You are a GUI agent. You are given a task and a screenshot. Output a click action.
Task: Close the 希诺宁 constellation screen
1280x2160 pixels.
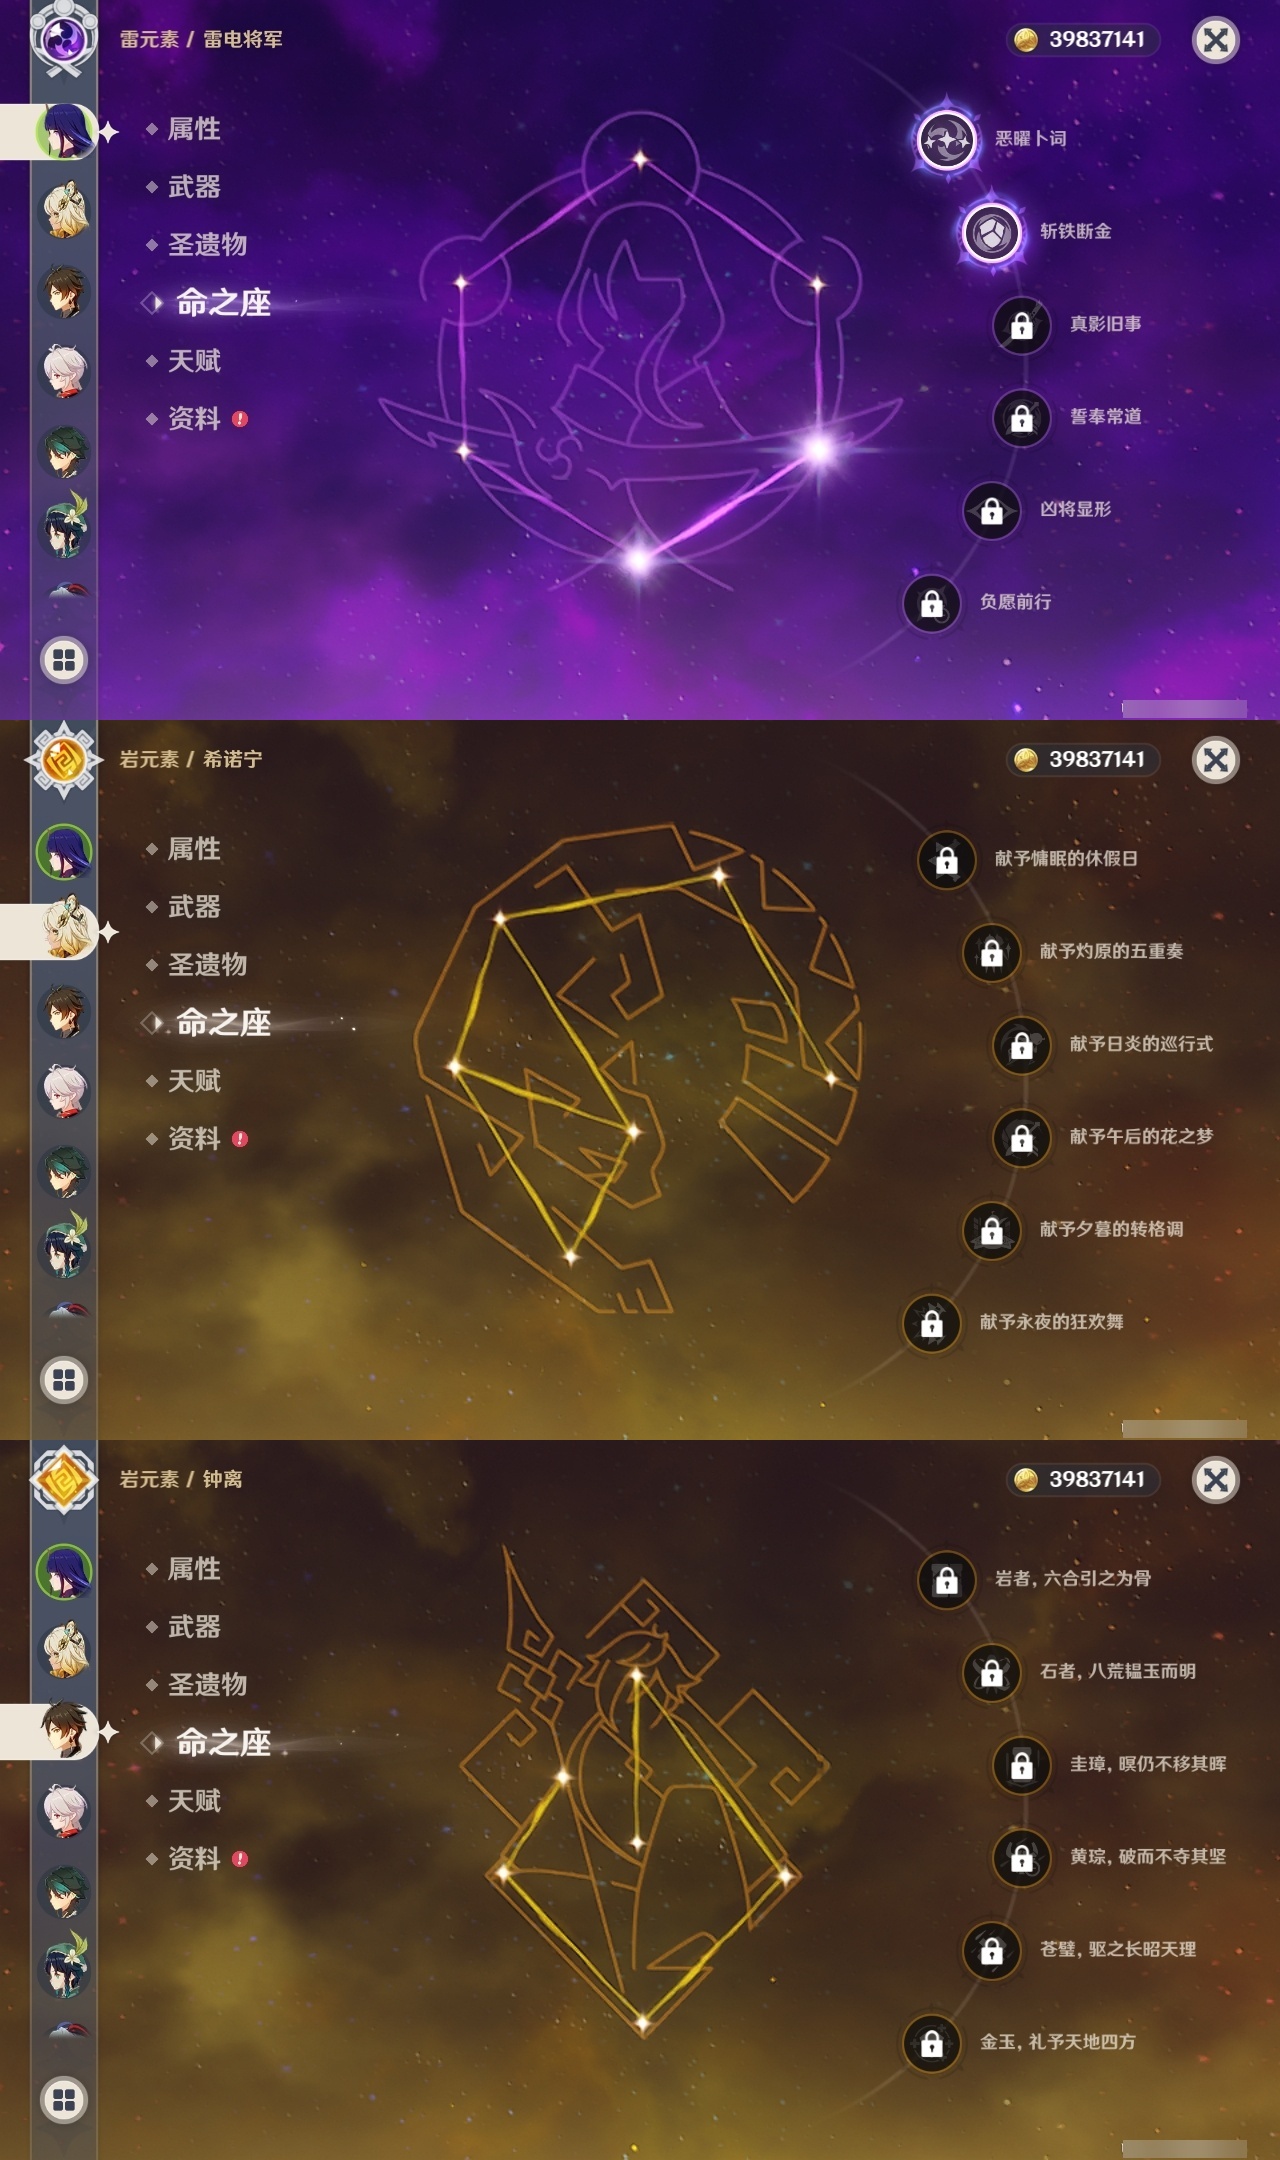[x=1216, y=760]
